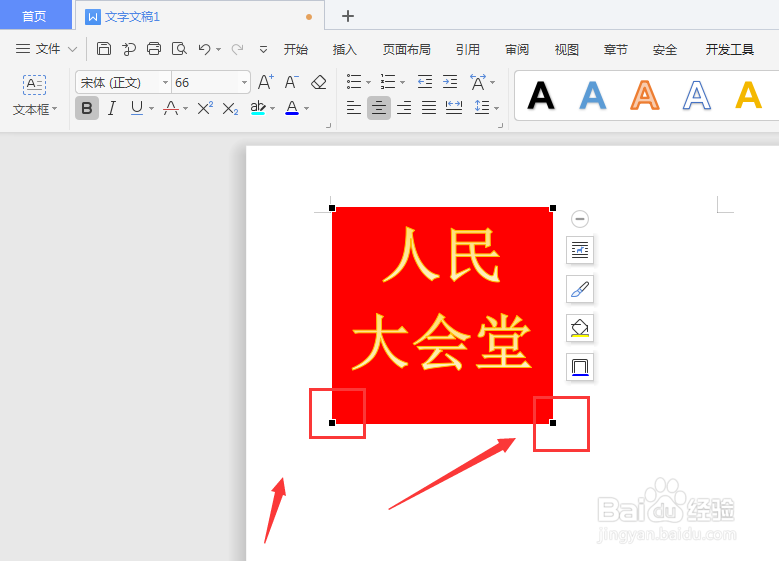Toggle Subscript X₂
Viewport: 779px width, 561px height.
pyautogui.click(x=230, y=108)
